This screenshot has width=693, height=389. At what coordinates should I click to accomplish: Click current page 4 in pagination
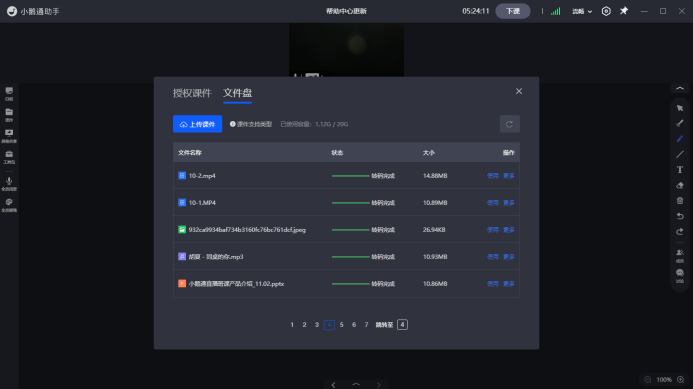[x=329, y=325]
